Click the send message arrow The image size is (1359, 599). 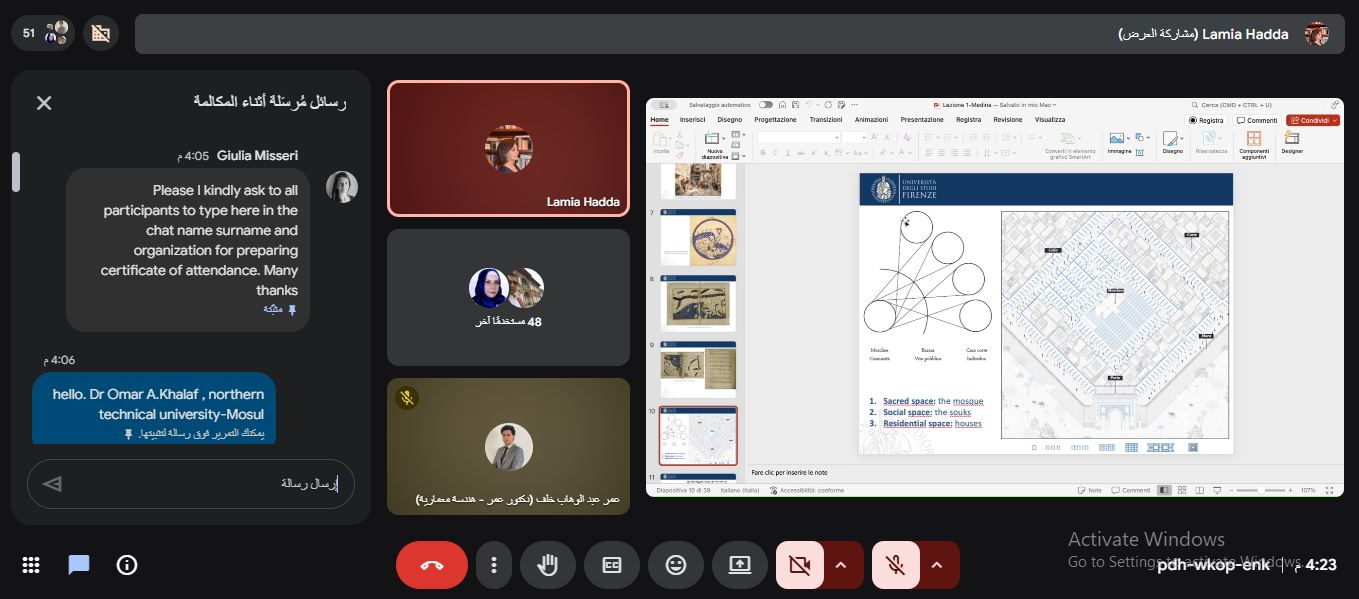coord(52,484)
